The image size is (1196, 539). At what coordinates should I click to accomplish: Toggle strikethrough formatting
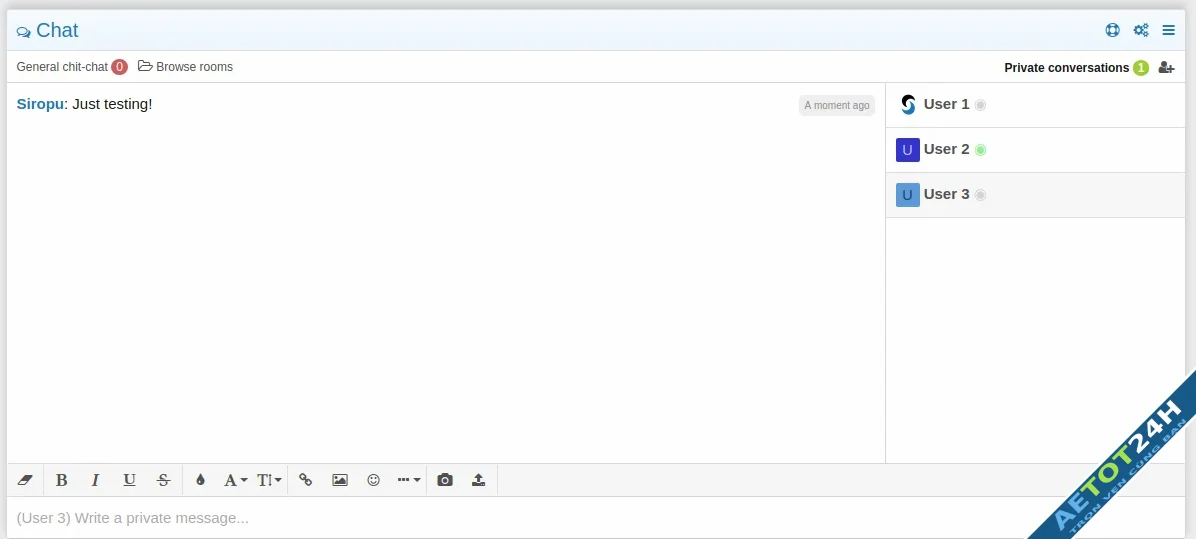tap(164, 480)
